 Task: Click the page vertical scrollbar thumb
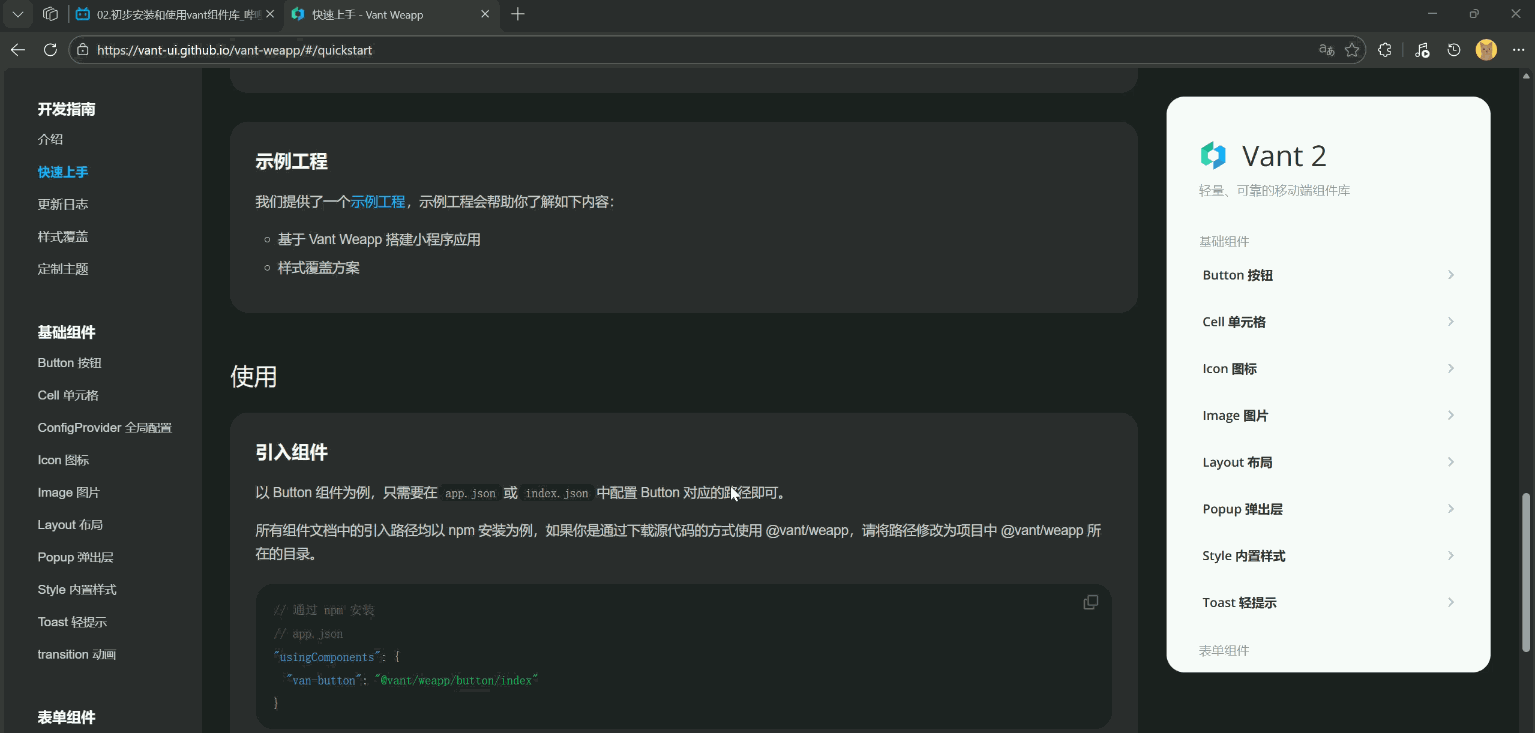tap(1526, 572)
